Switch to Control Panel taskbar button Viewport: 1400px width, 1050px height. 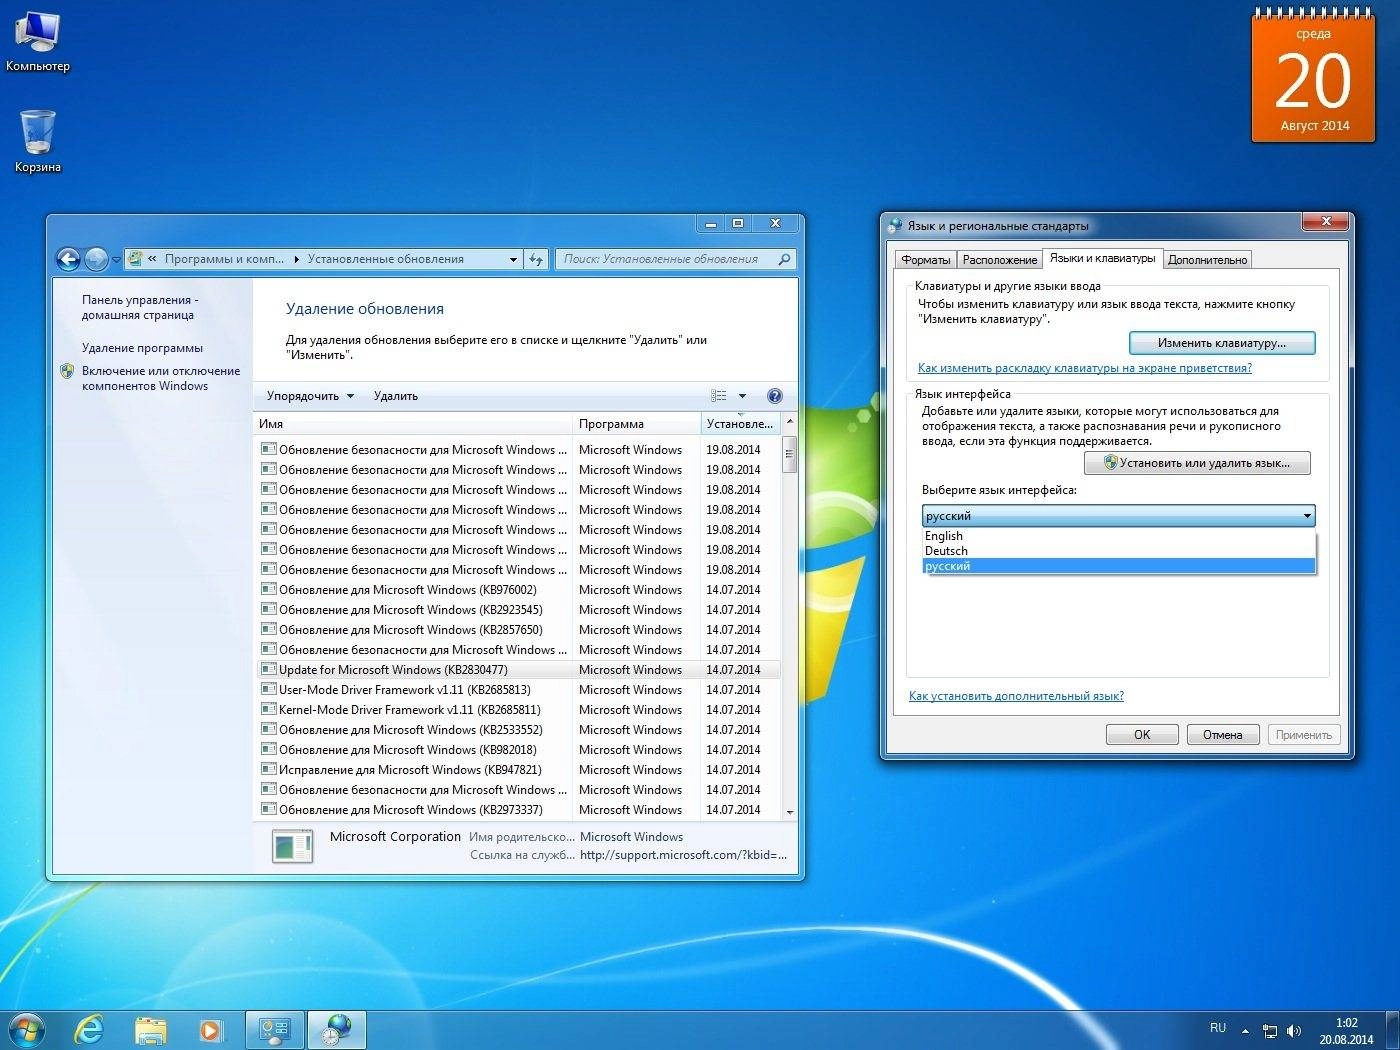[274, 1030]
